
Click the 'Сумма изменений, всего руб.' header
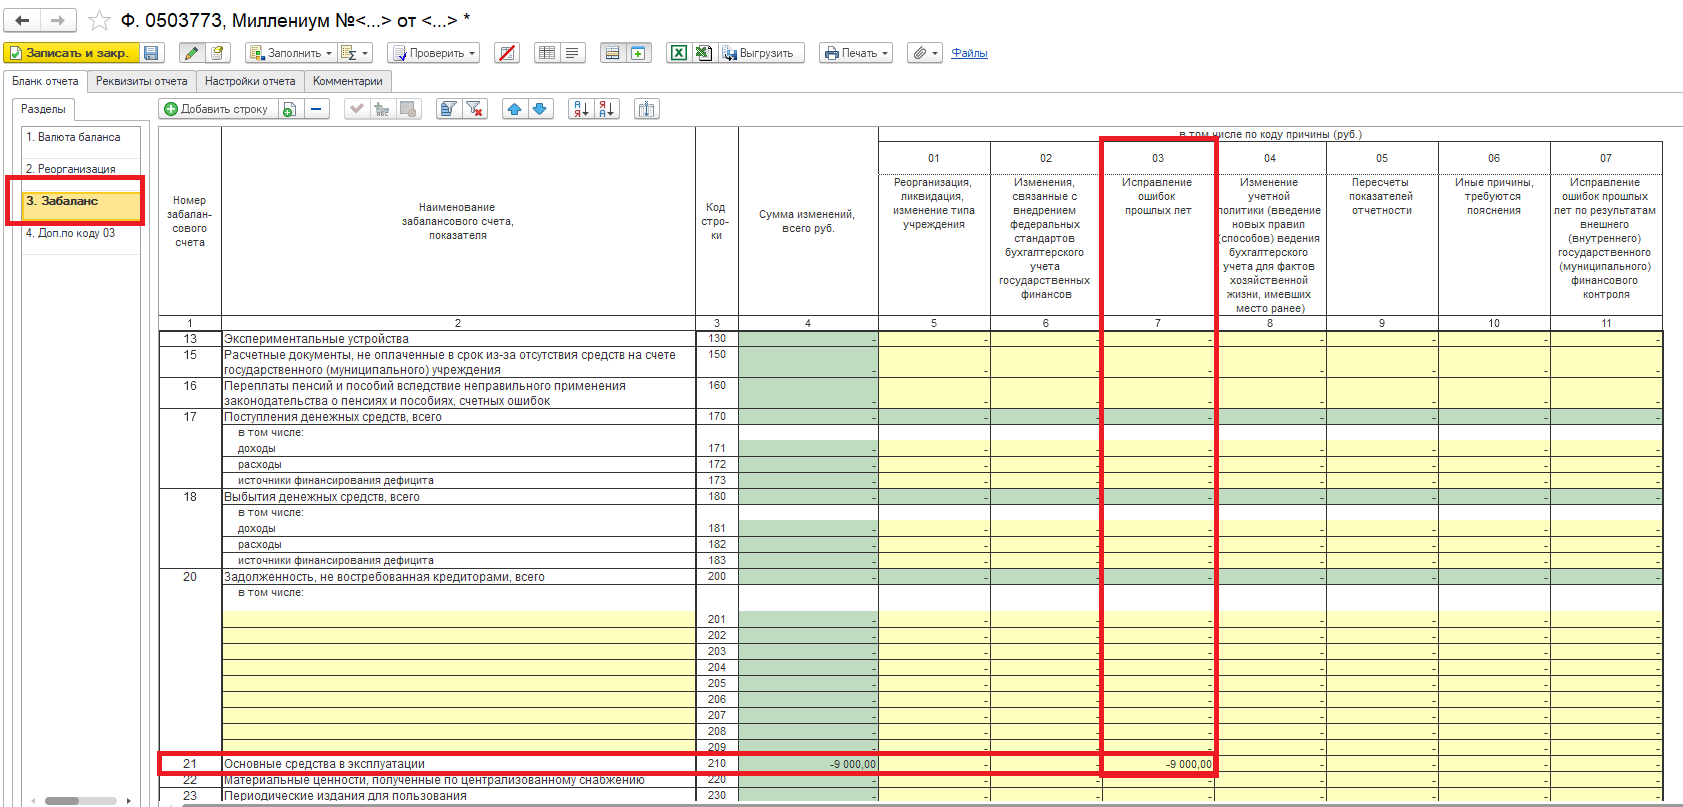pyautogui.click(x=808, y=221)
